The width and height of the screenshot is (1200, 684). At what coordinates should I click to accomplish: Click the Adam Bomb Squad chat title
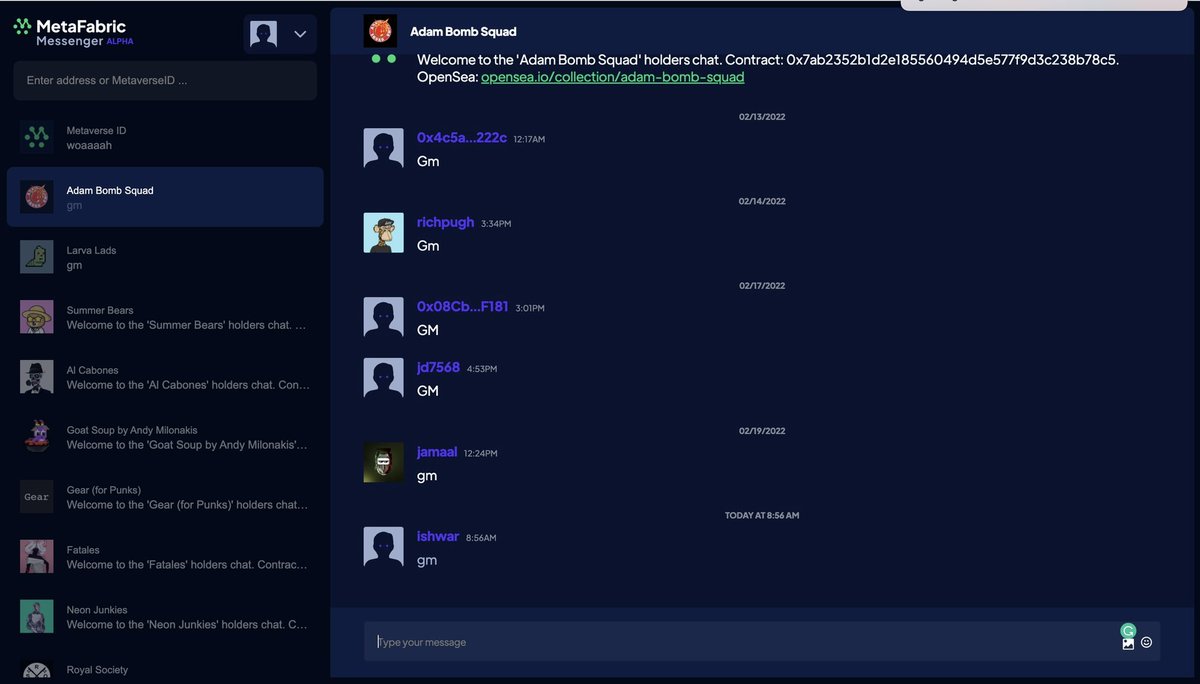click(x=463, y=32)
